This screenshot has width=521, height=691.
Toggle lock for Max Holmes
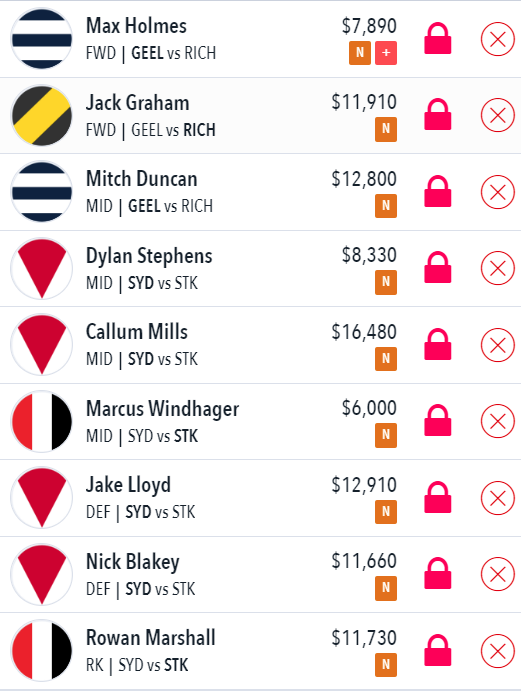pyautogui.click(x=437, y=39)
